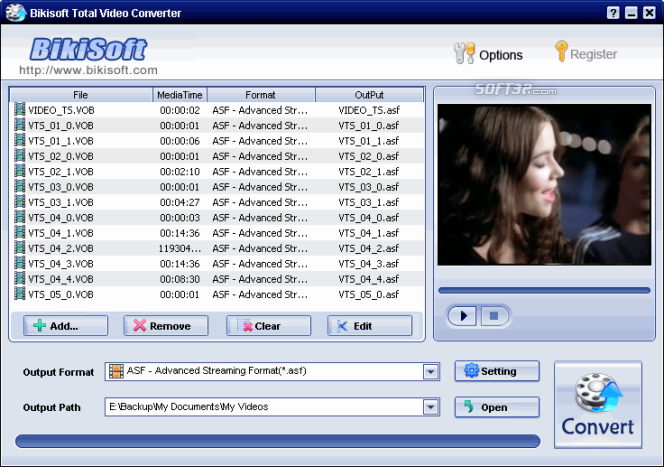Click output name VTS_04_4.asf
The height and width of the screenshot is (467, 664).
[369, 279]
